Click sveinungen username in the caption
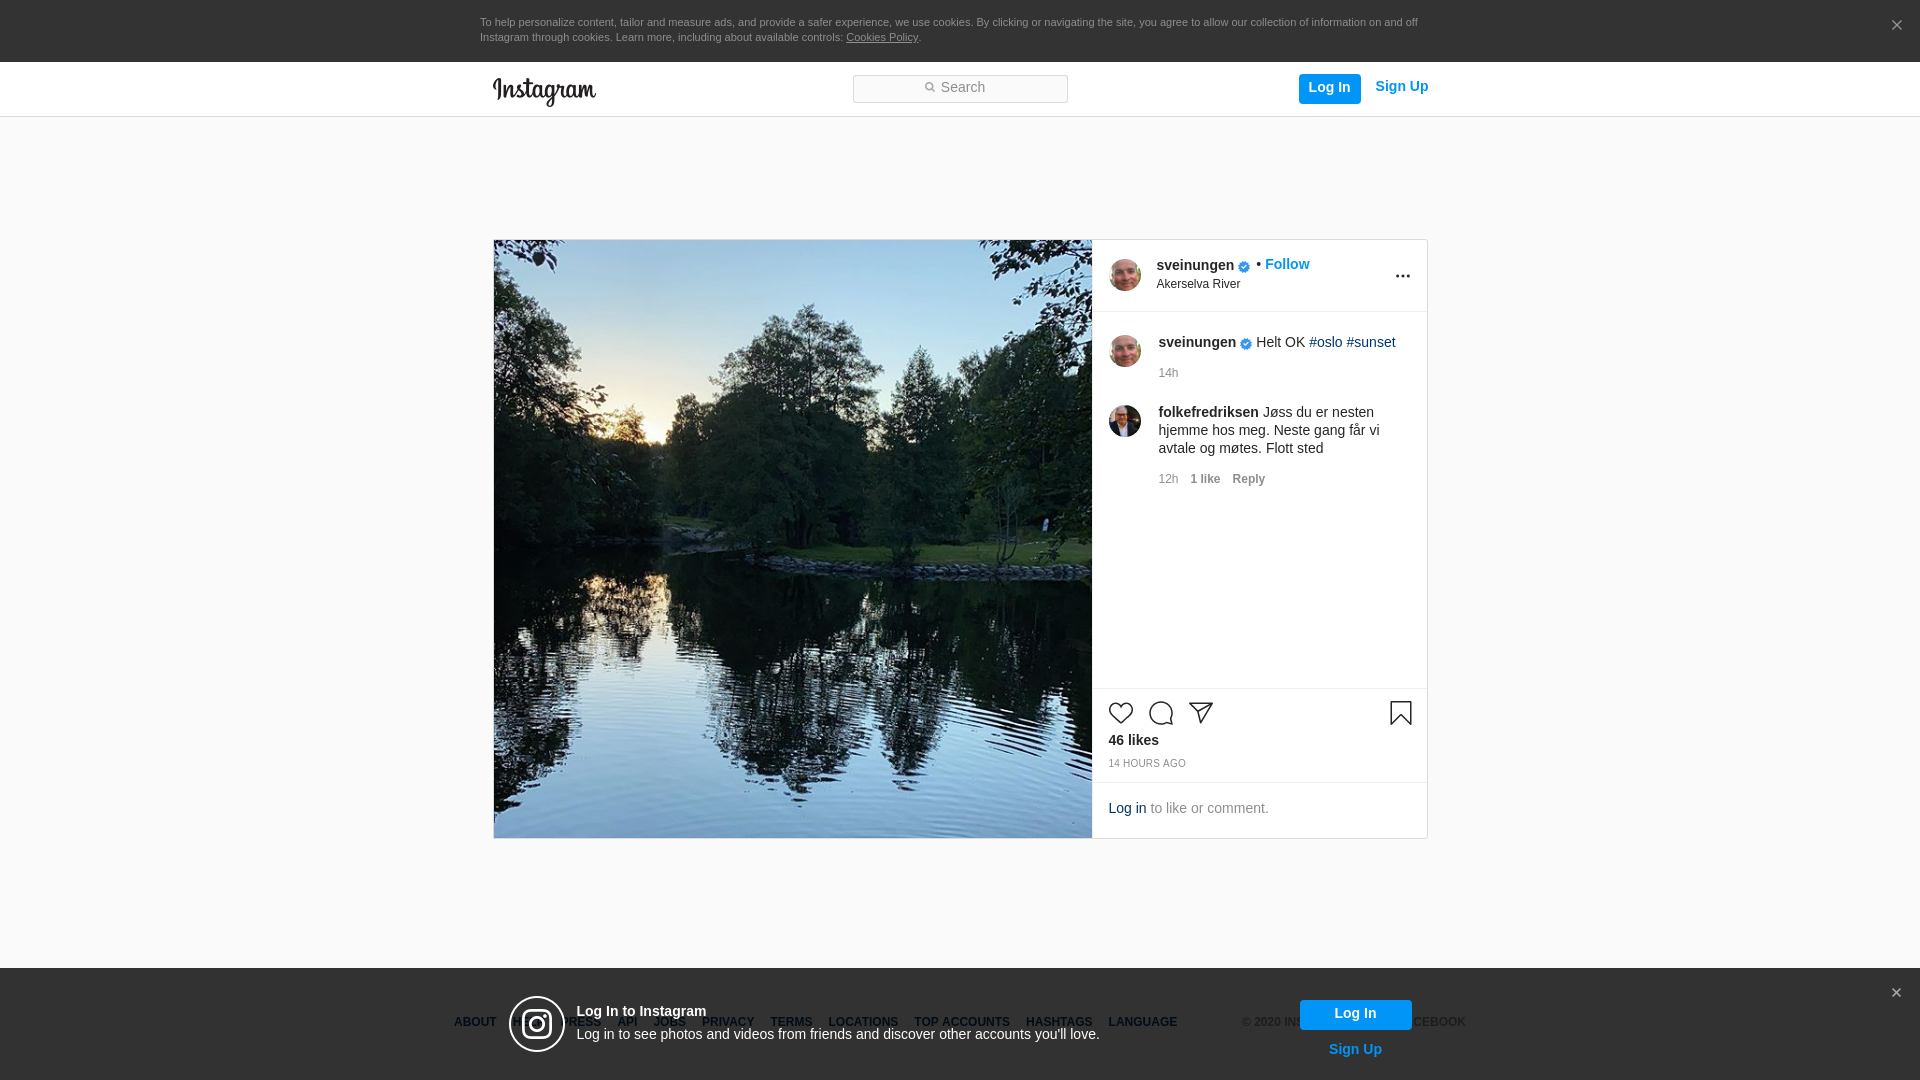This screenshot has height=1080, width=1920. (1197, 342)
